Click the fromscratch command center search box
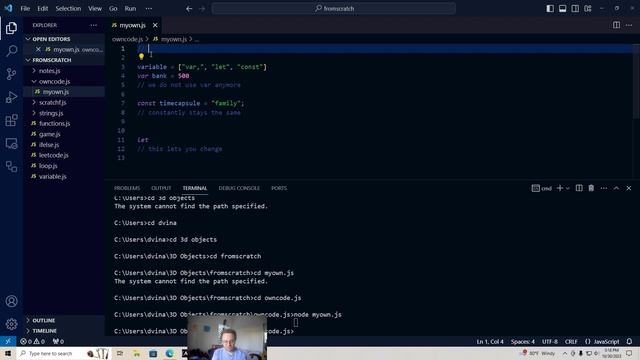The height and width of the screenshot is (360, 640). tap(333, 8)
